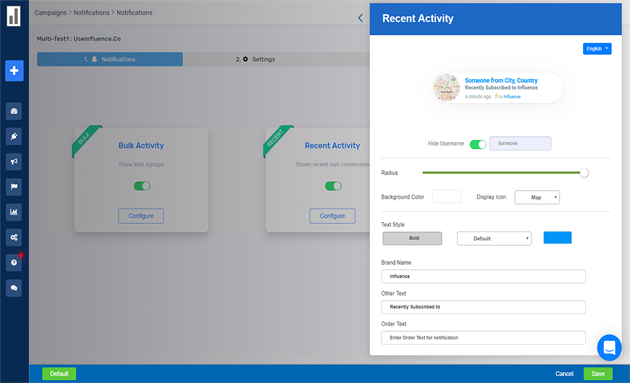Open the gears settings sidebar icon
This screenshot has height=383, width=630.
click(14, 238)
